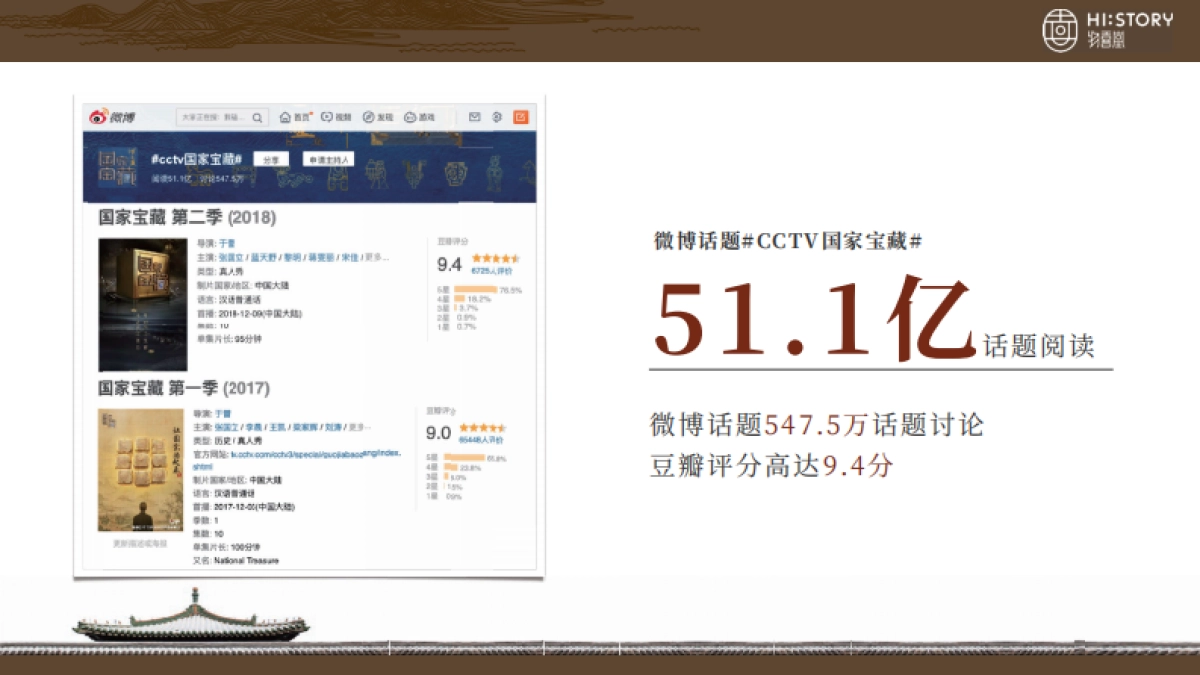Click the orange compose post icon

520,118
